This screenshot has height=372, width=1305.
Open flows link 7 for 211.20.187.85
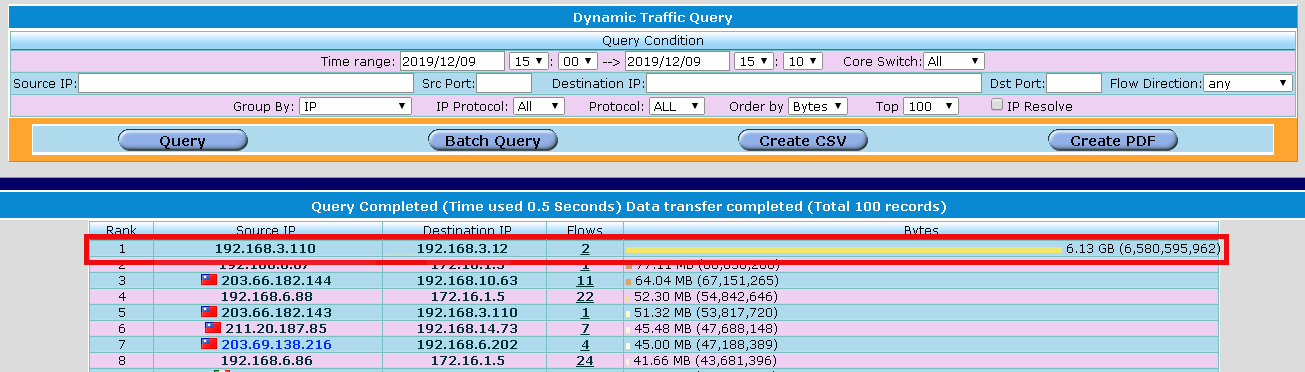585,328
